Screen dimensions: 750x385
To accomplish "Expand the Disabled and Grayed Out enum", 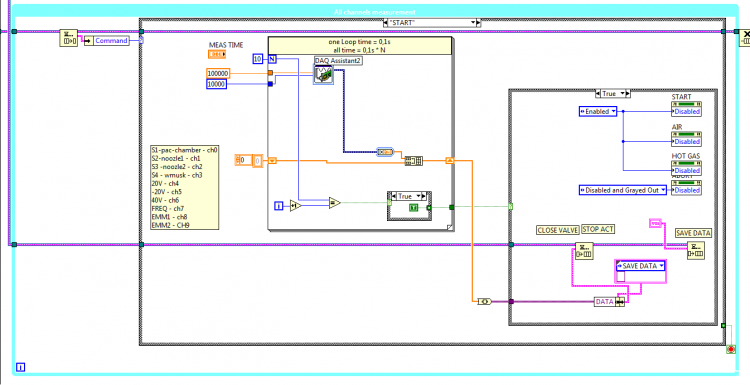I will pos(622,190).
